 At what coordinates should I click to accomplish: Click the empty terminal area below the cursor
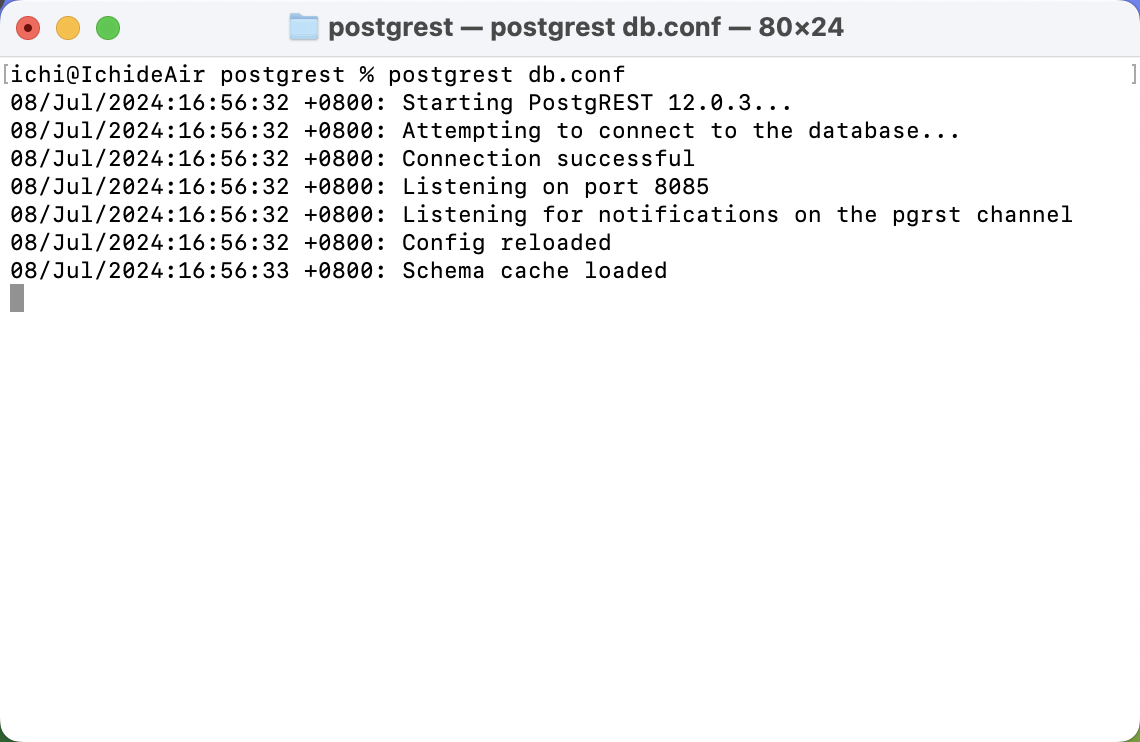(570, 523)
